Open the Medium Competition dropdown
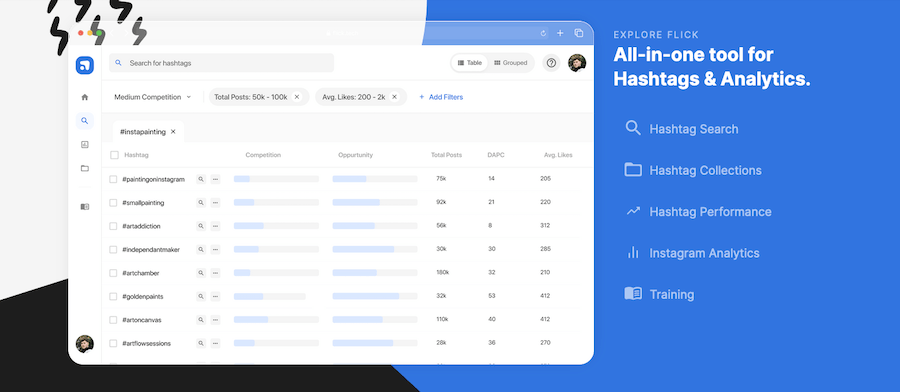 click(153, 97)
